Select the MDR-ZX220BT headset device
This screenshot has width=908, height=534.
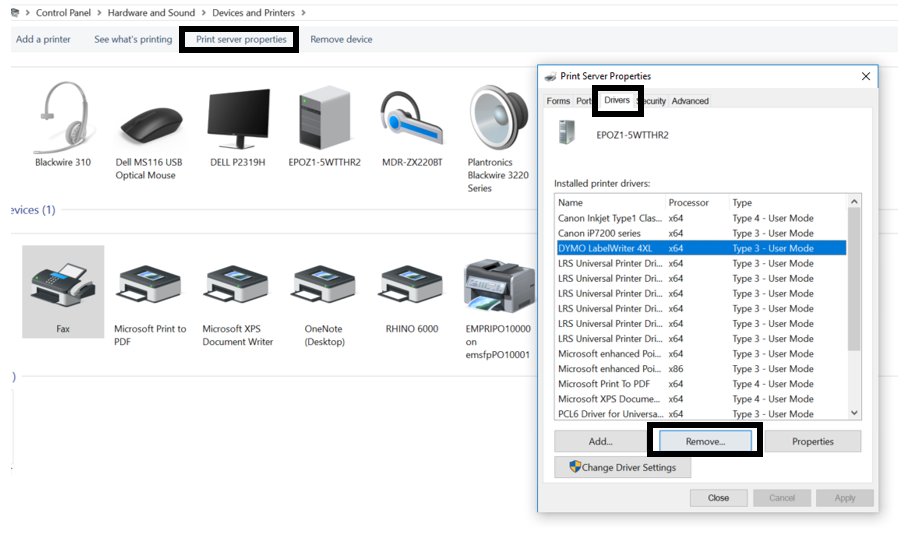[x=413, y=118]
